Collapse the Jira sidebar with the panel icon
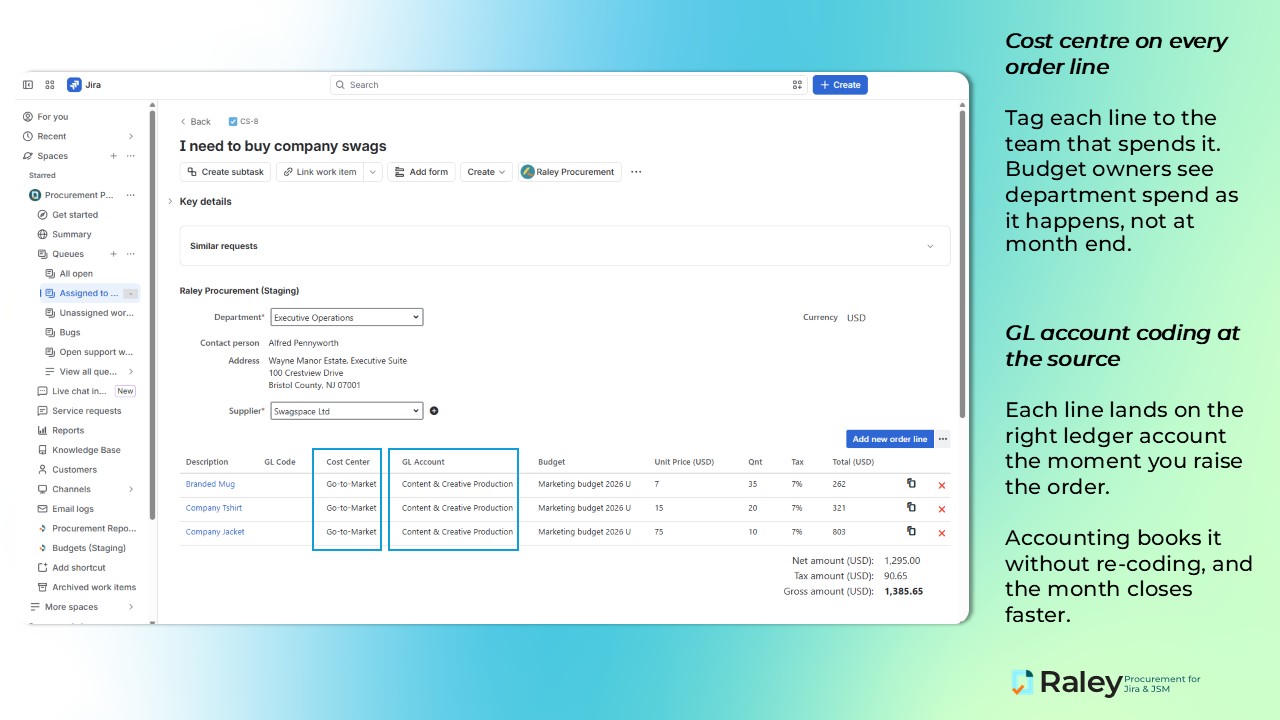 (28, 85)
